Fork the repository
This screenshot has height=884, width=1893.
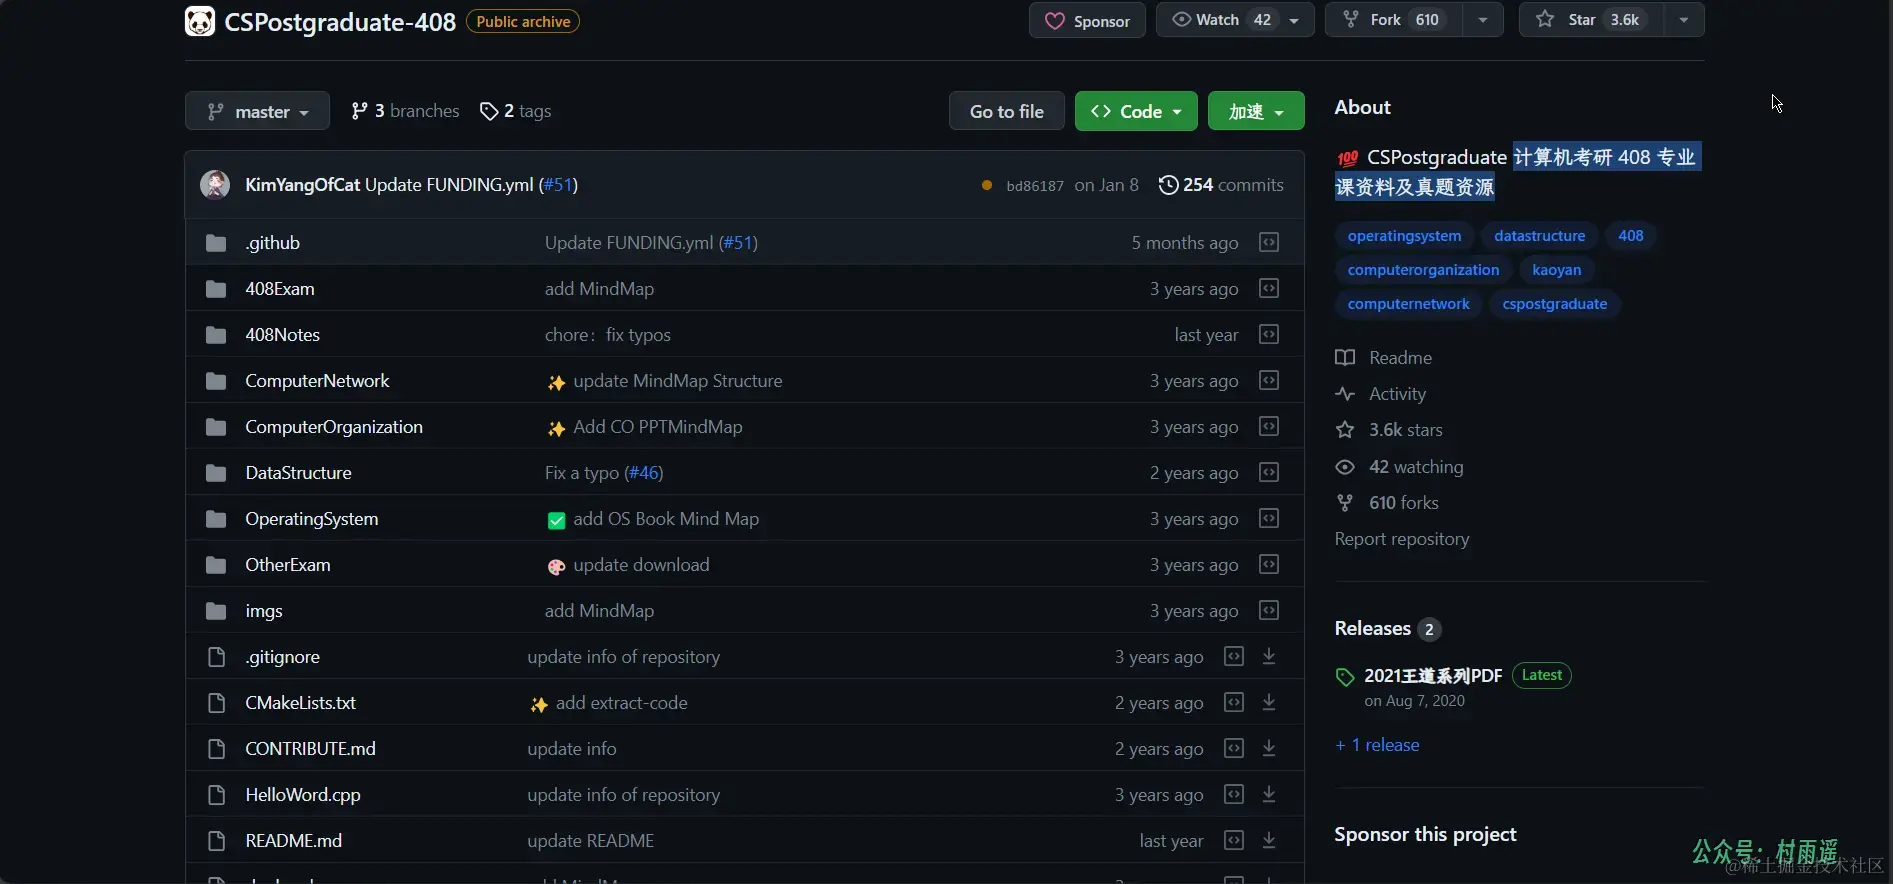[1394, 20]
